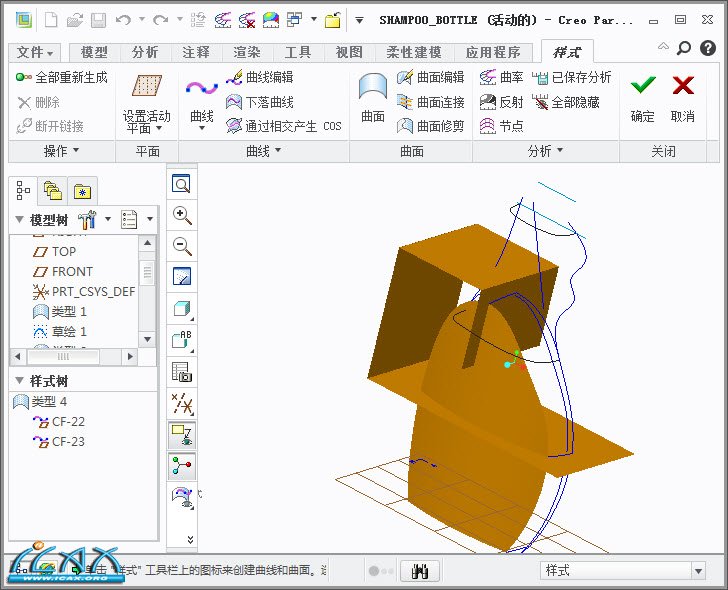Expand the 曲线 group dropdown

click(x=263, y=151)
